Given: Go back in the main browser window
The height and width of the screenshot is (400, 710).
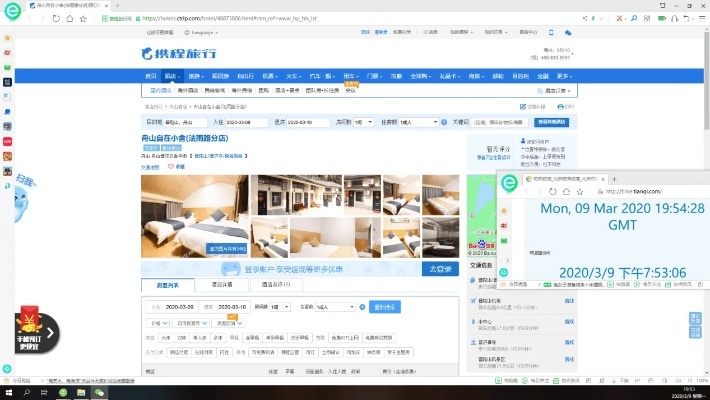Looking at the screenshot, I should coord(30,19).
